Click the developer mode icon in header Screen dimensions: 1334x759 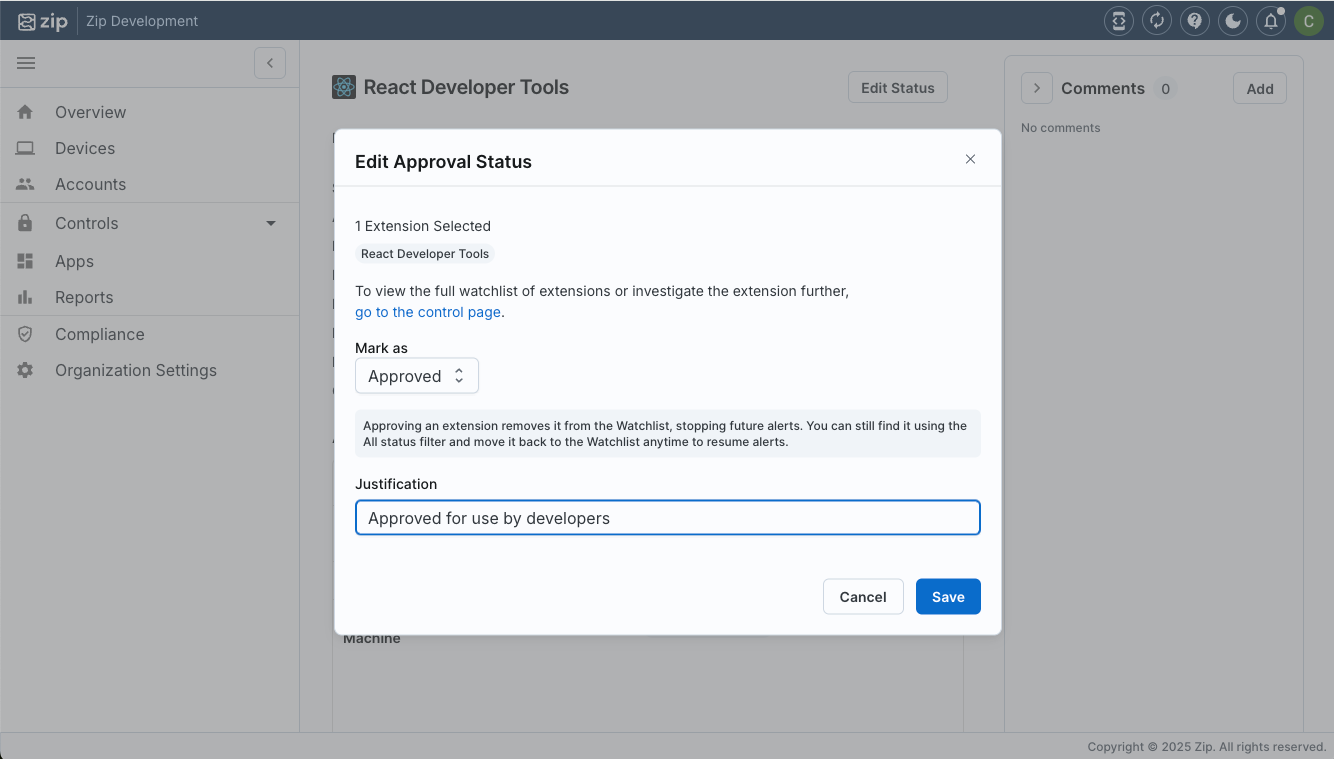(x=1119, y=21)
